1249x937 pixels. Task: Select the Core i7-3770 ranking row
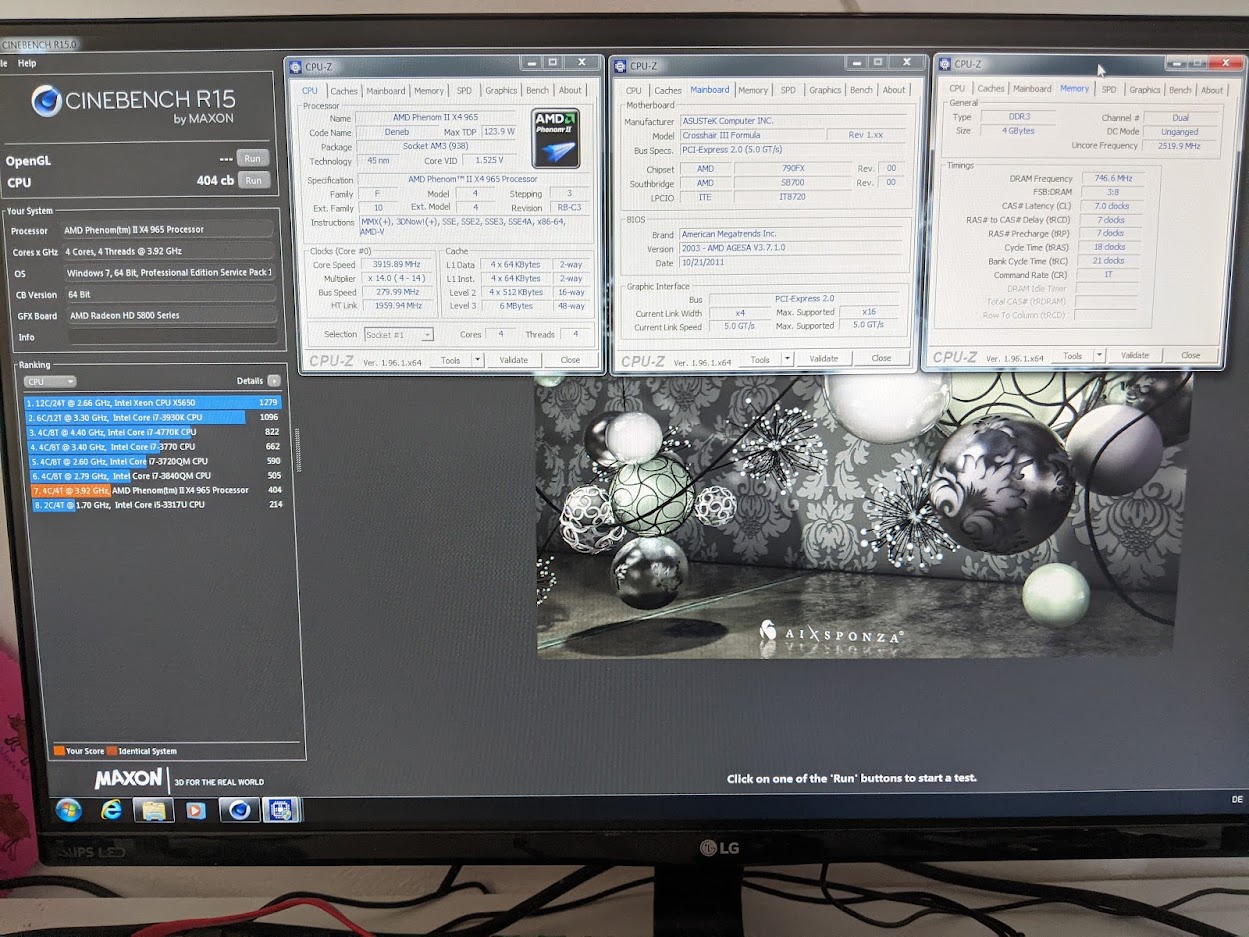pos(153,447)
